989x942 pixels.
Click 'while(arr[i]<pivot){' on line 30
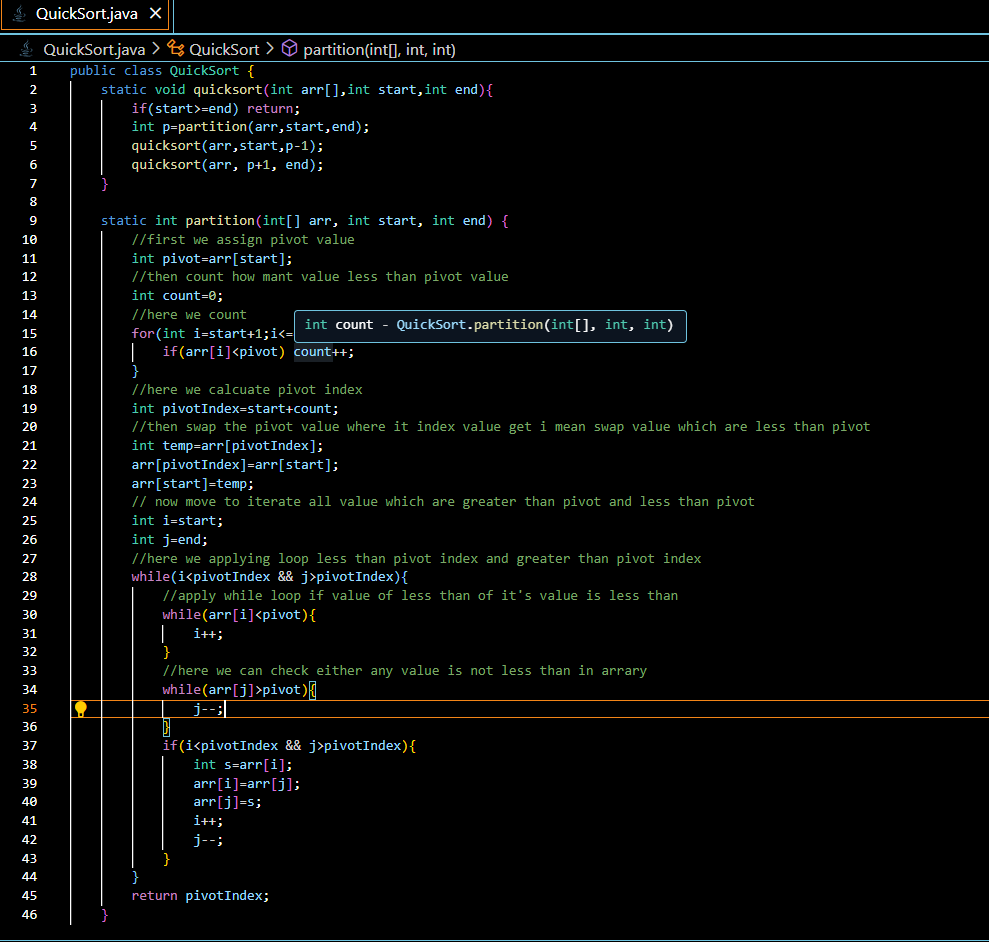click(239, 615)
